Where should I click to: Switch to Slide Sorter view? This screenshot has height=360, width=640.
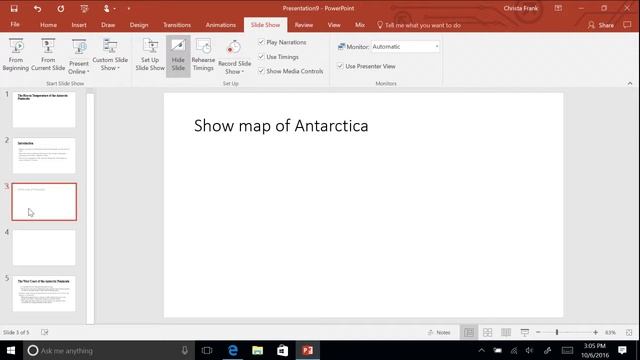pos(487,332)
